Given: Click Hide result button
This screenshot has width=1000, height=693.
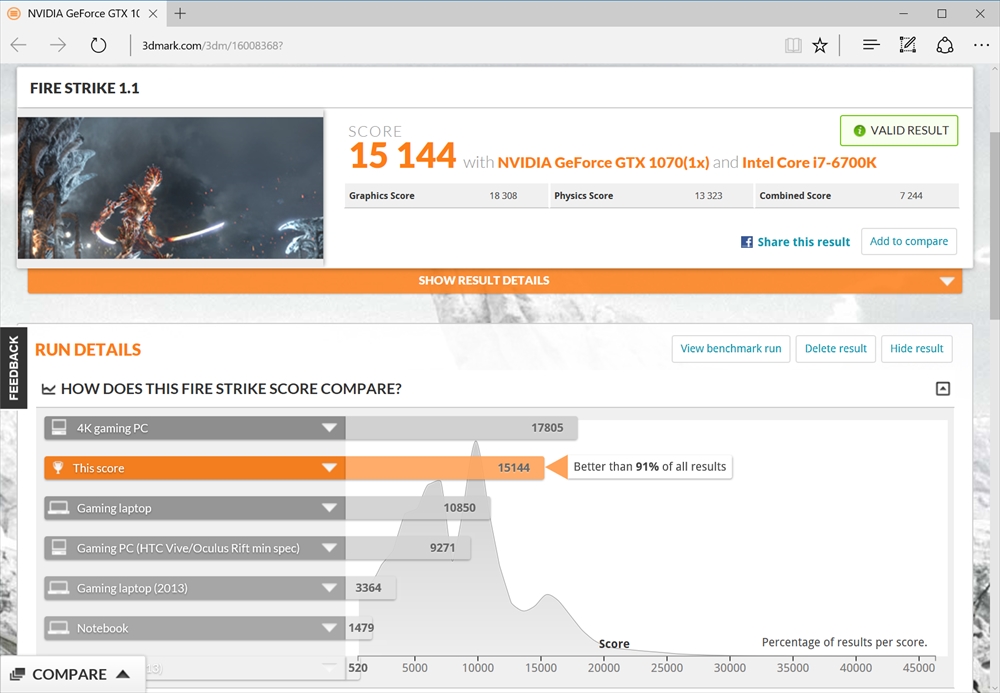Looking at the screenshot, I should pyautogui.click(x=916, y=349).
